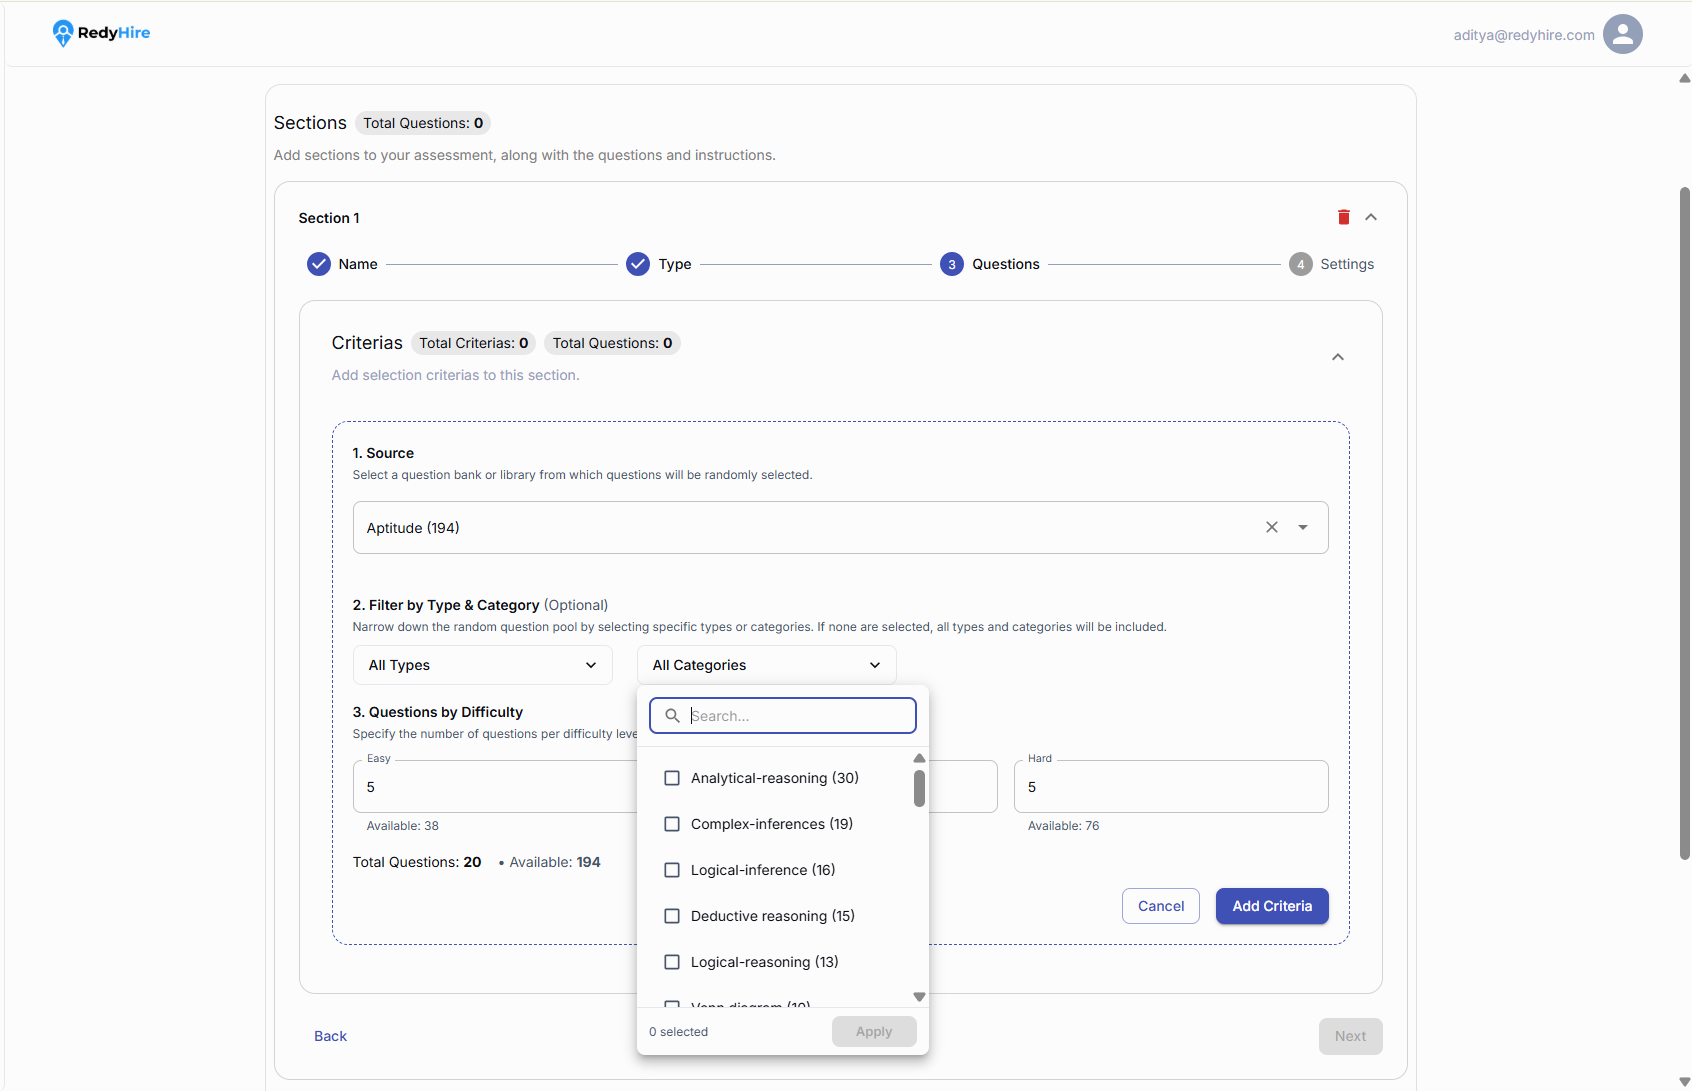Click the Available: 76 text
The width and height of the screenshot is (1692, 1091).
tap(1063, 826)
